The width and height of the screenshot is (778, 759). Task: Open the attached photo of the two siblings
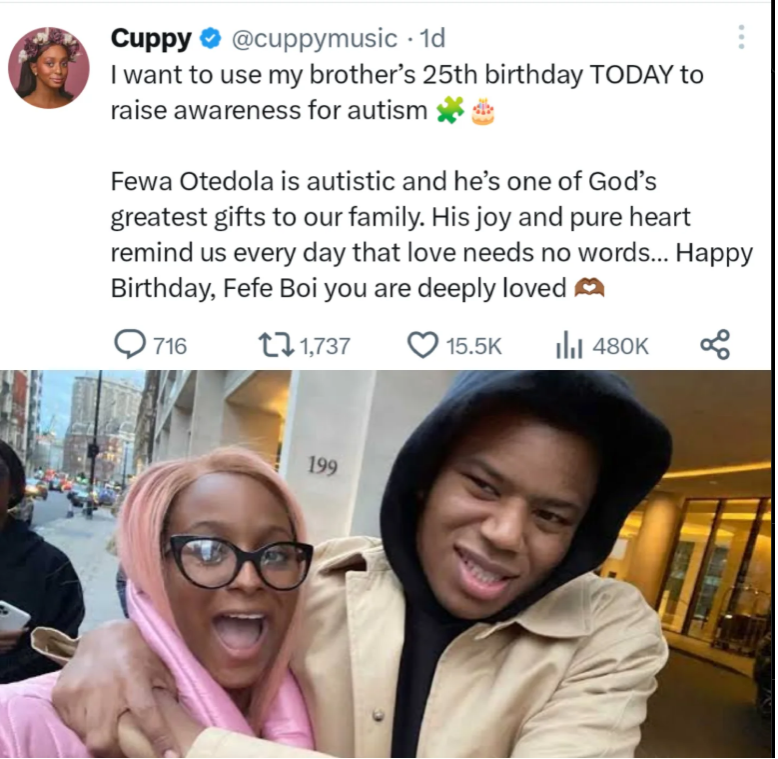click(x=386, y=564)
